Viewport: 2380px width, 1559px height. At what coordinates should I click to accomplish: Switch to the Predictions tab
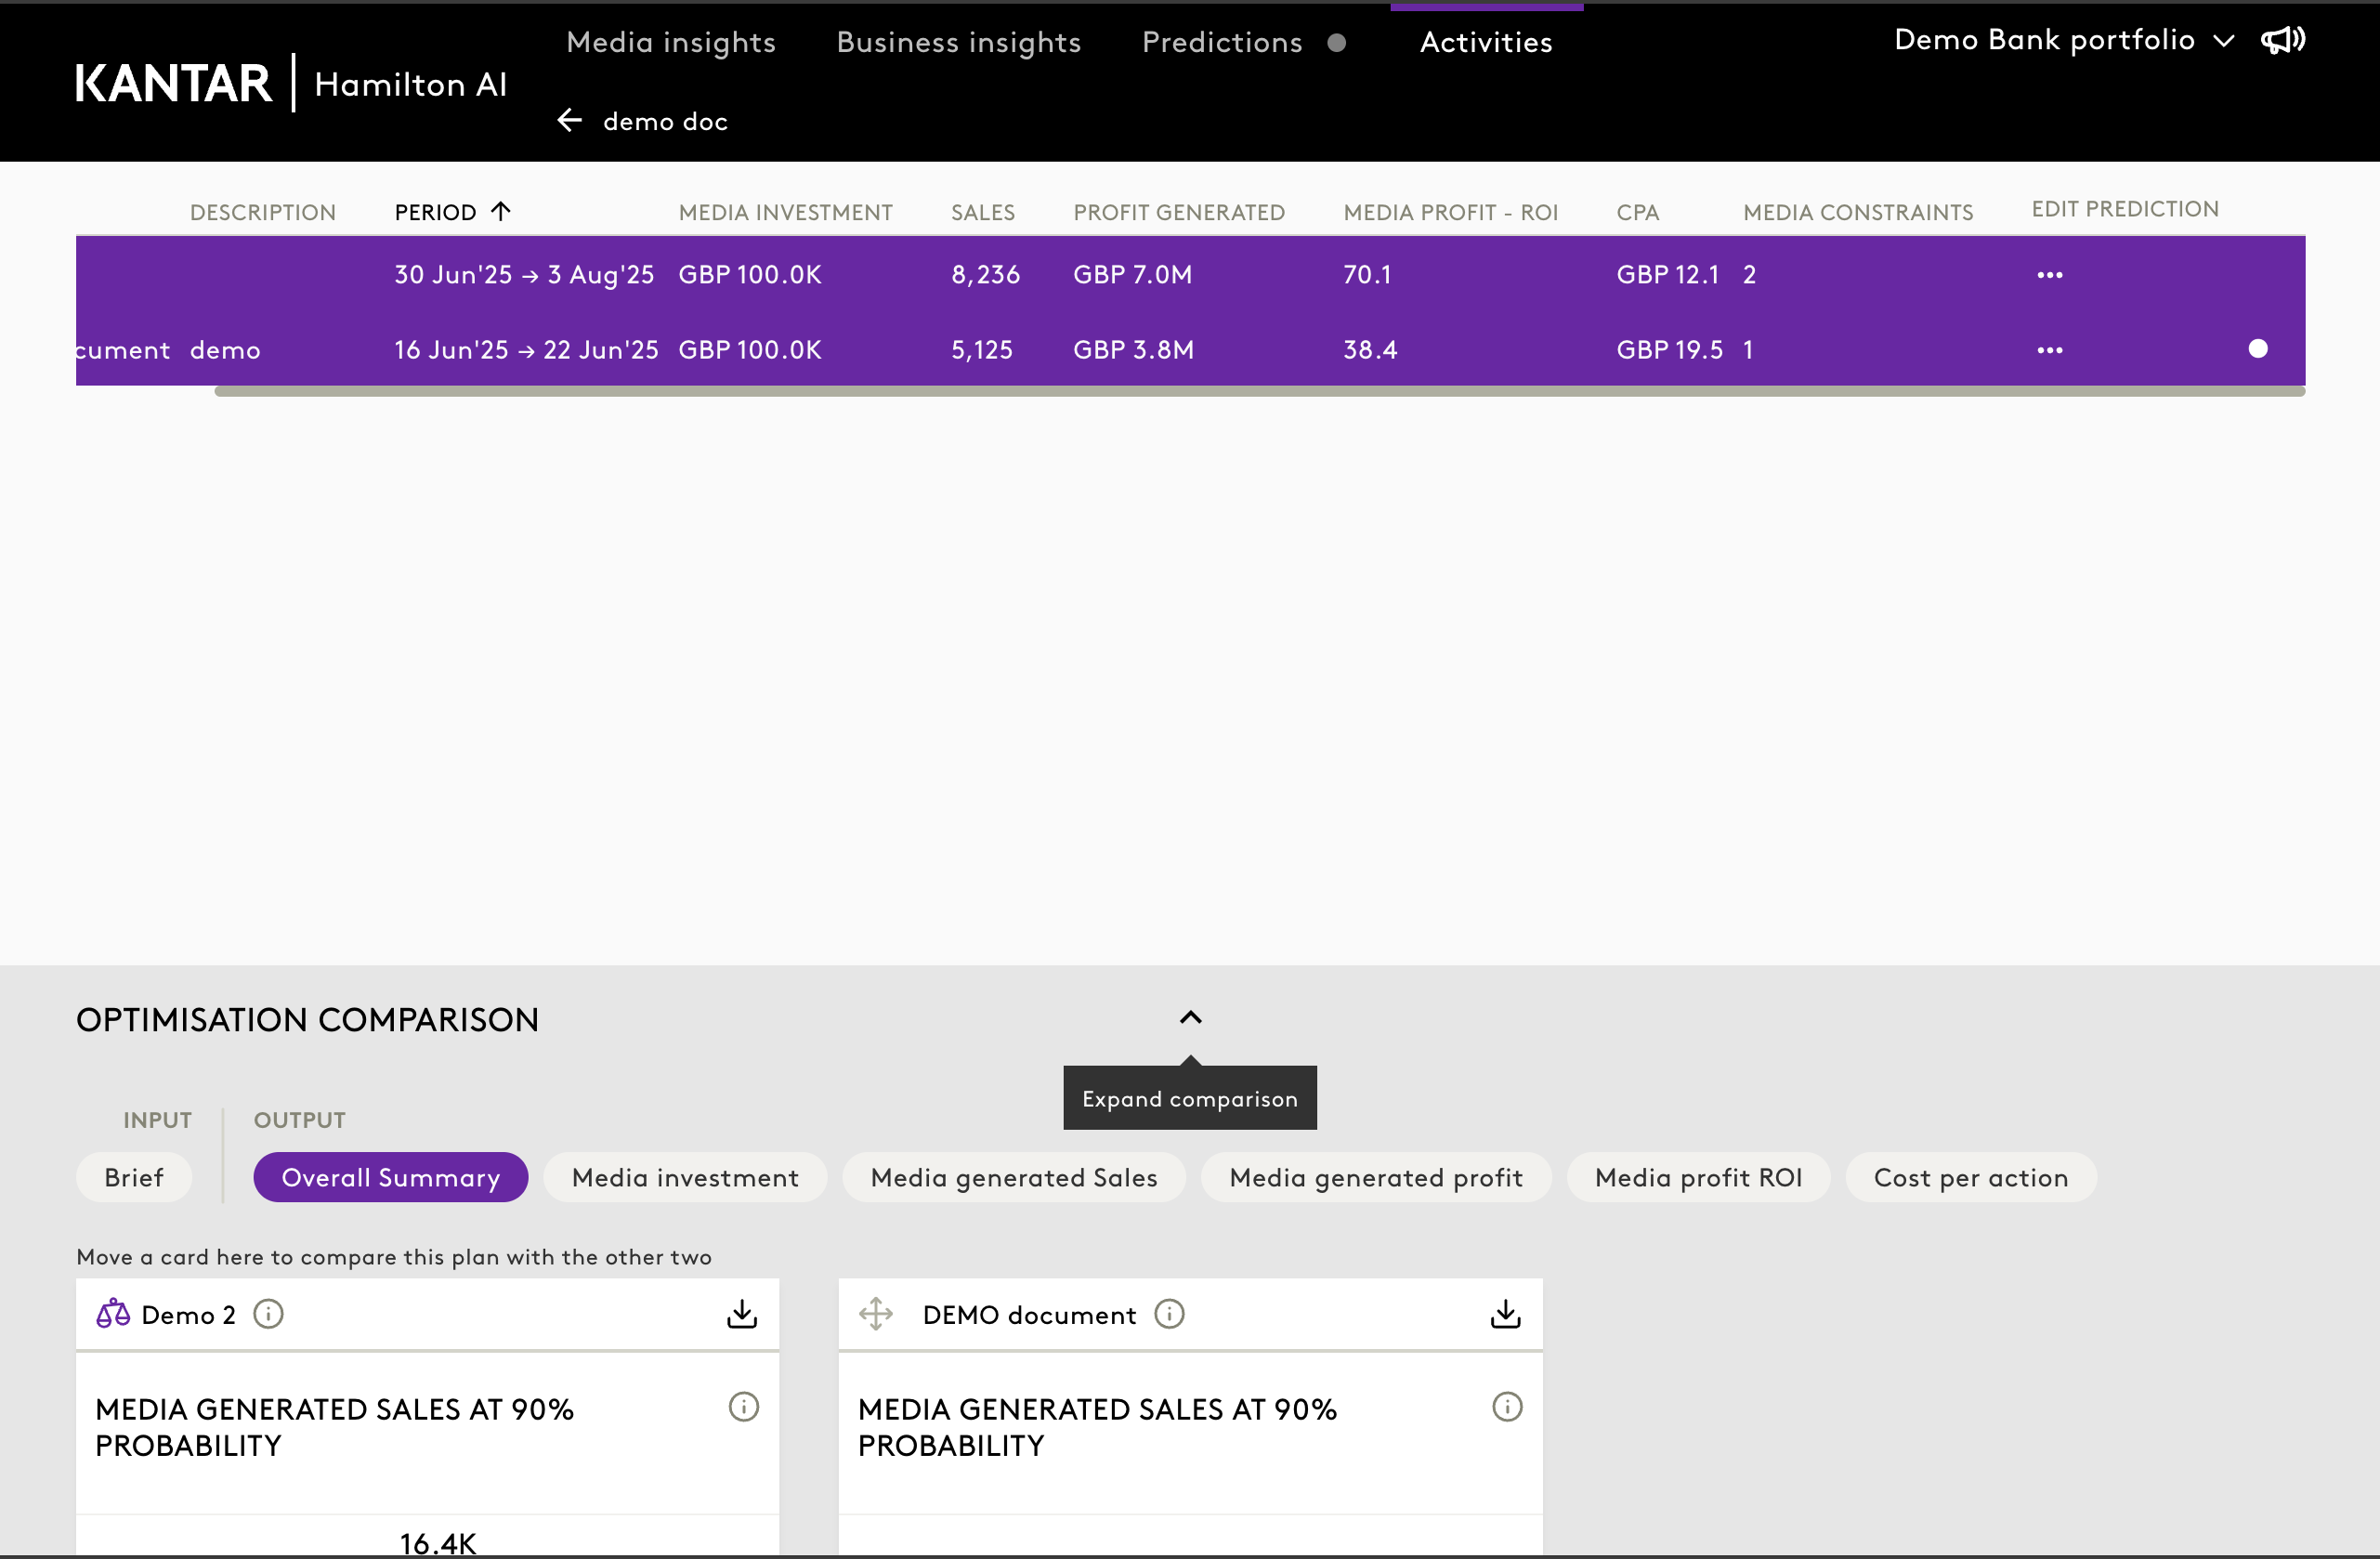1222,42
